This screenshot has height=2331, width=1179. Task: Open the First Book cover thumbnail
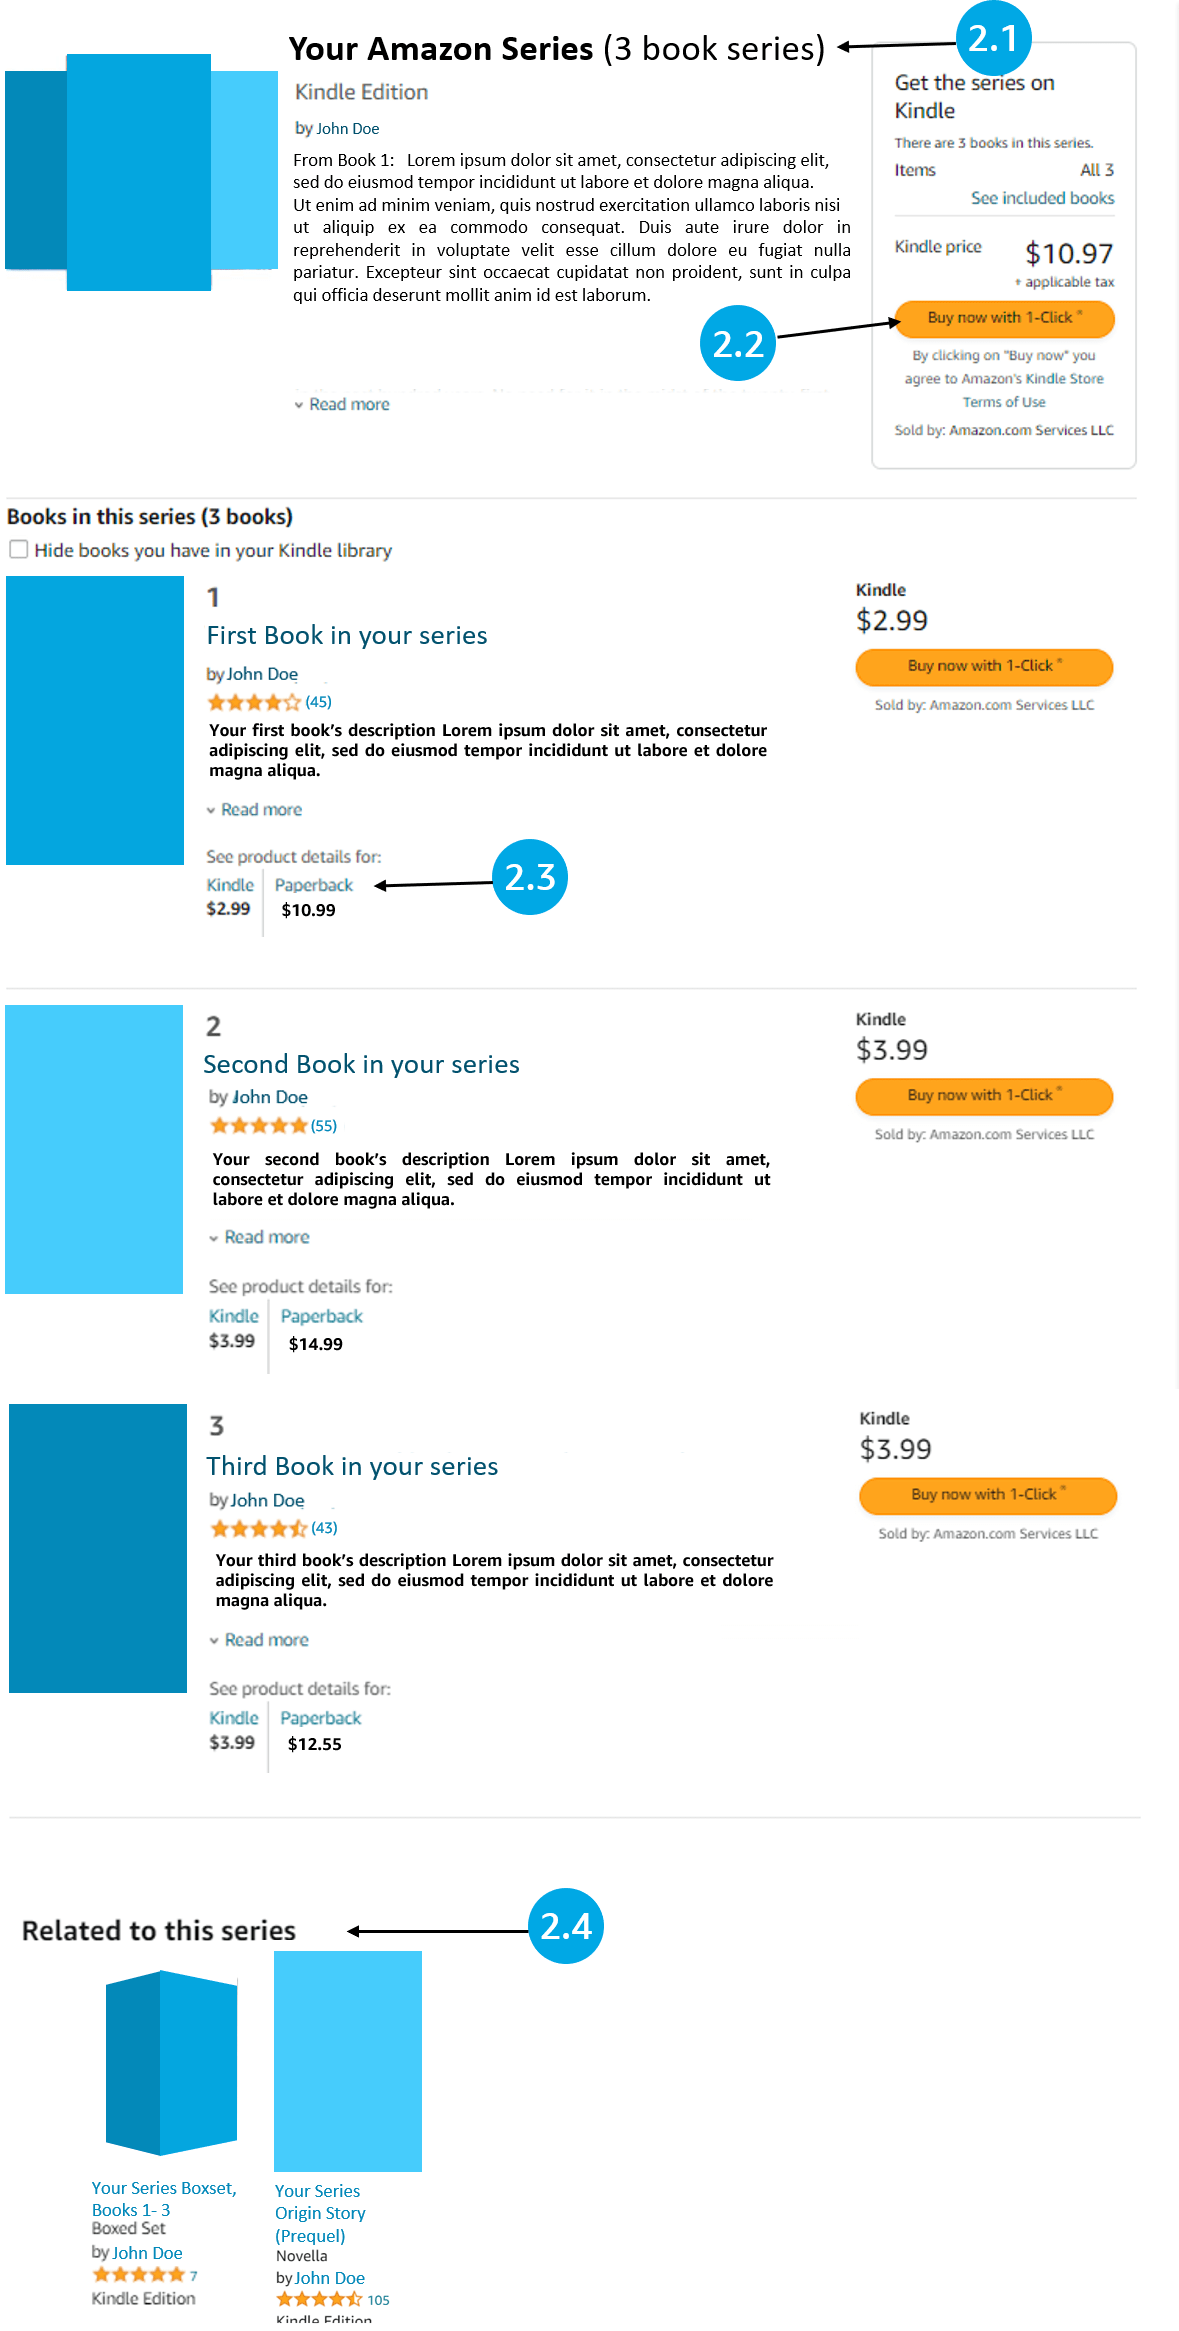[x=95, y=720]
